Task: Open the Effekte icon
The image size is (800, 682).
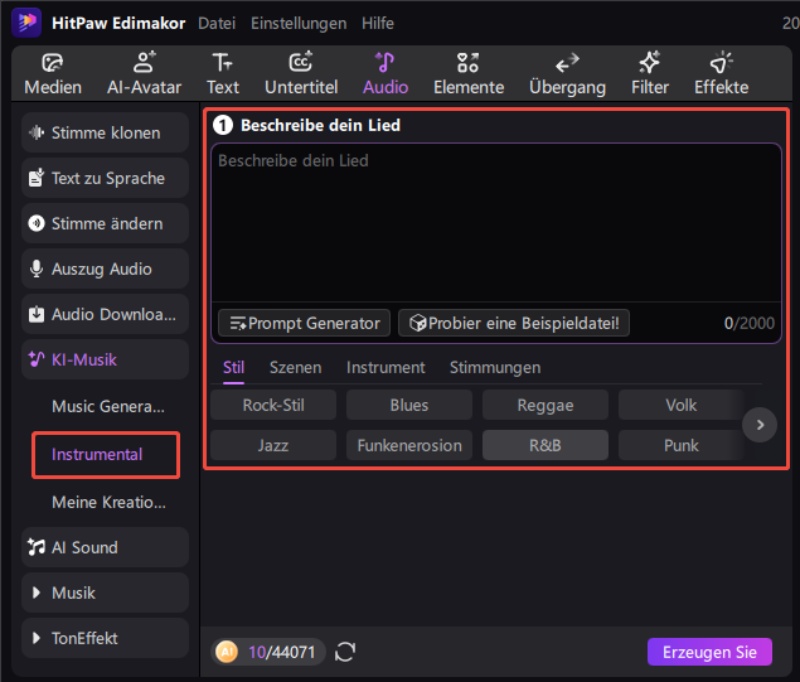Action: pyautogui.click(x=721, y=62)
